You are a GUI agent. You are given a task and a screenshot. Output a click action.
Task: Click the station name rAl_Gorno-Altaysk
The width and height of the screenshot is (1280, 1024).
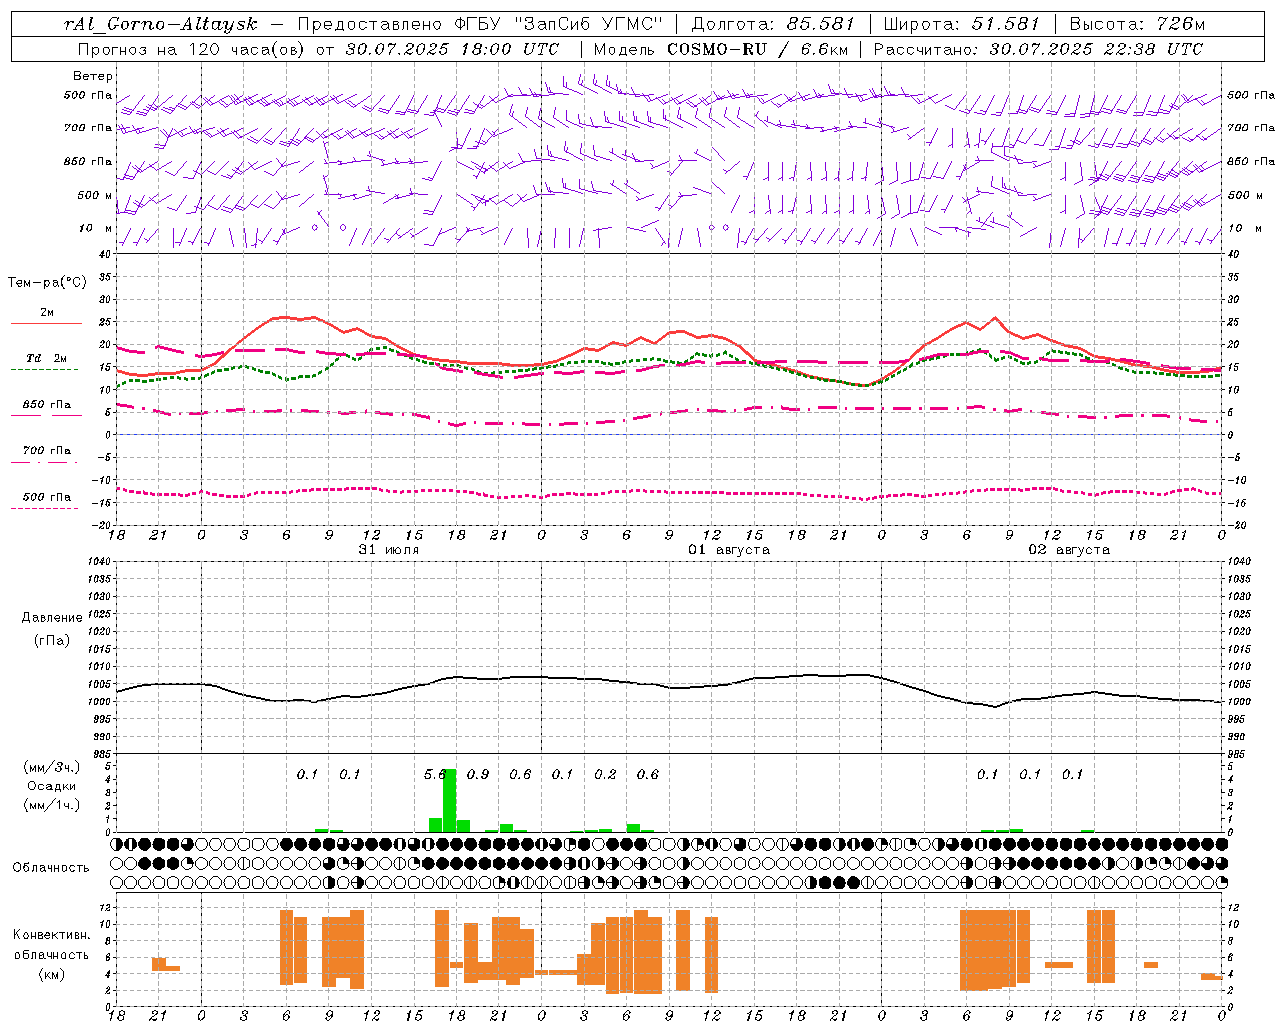161,24
